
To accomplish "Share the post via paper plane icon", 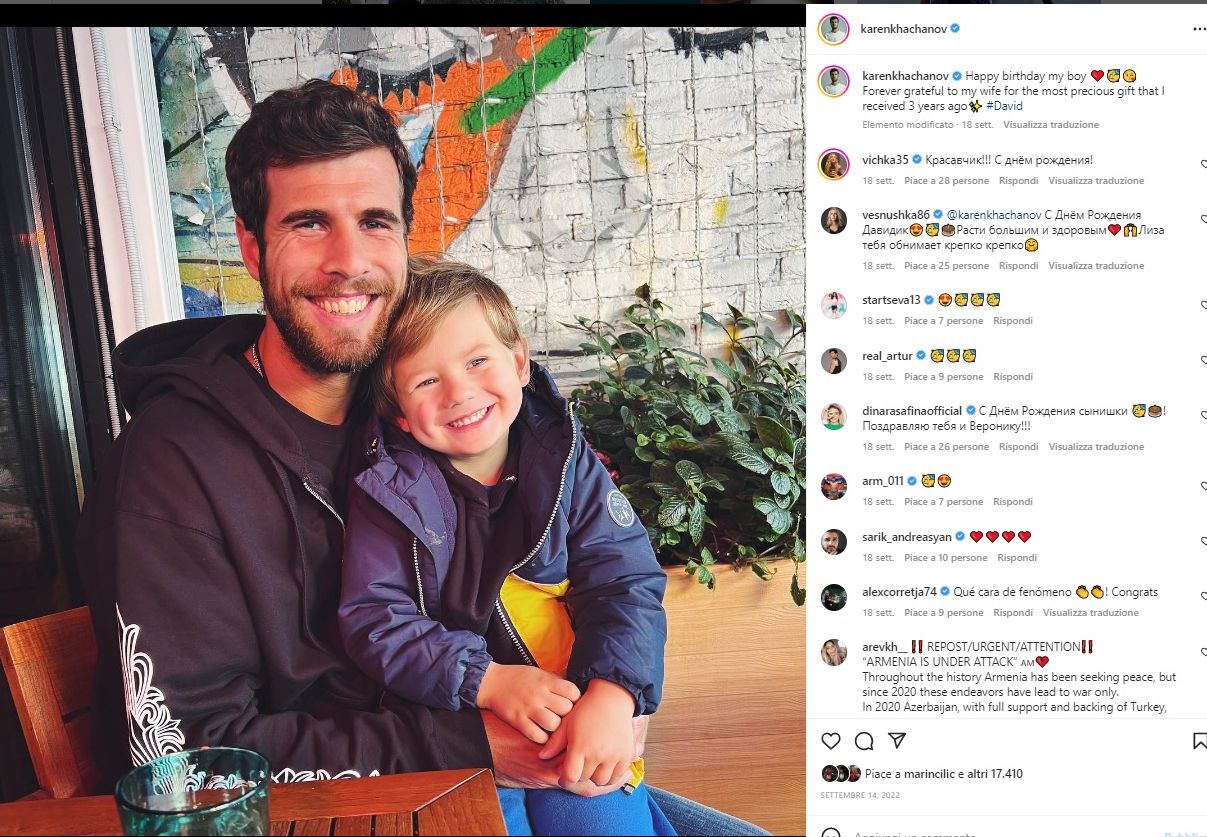I will (897, 741).
